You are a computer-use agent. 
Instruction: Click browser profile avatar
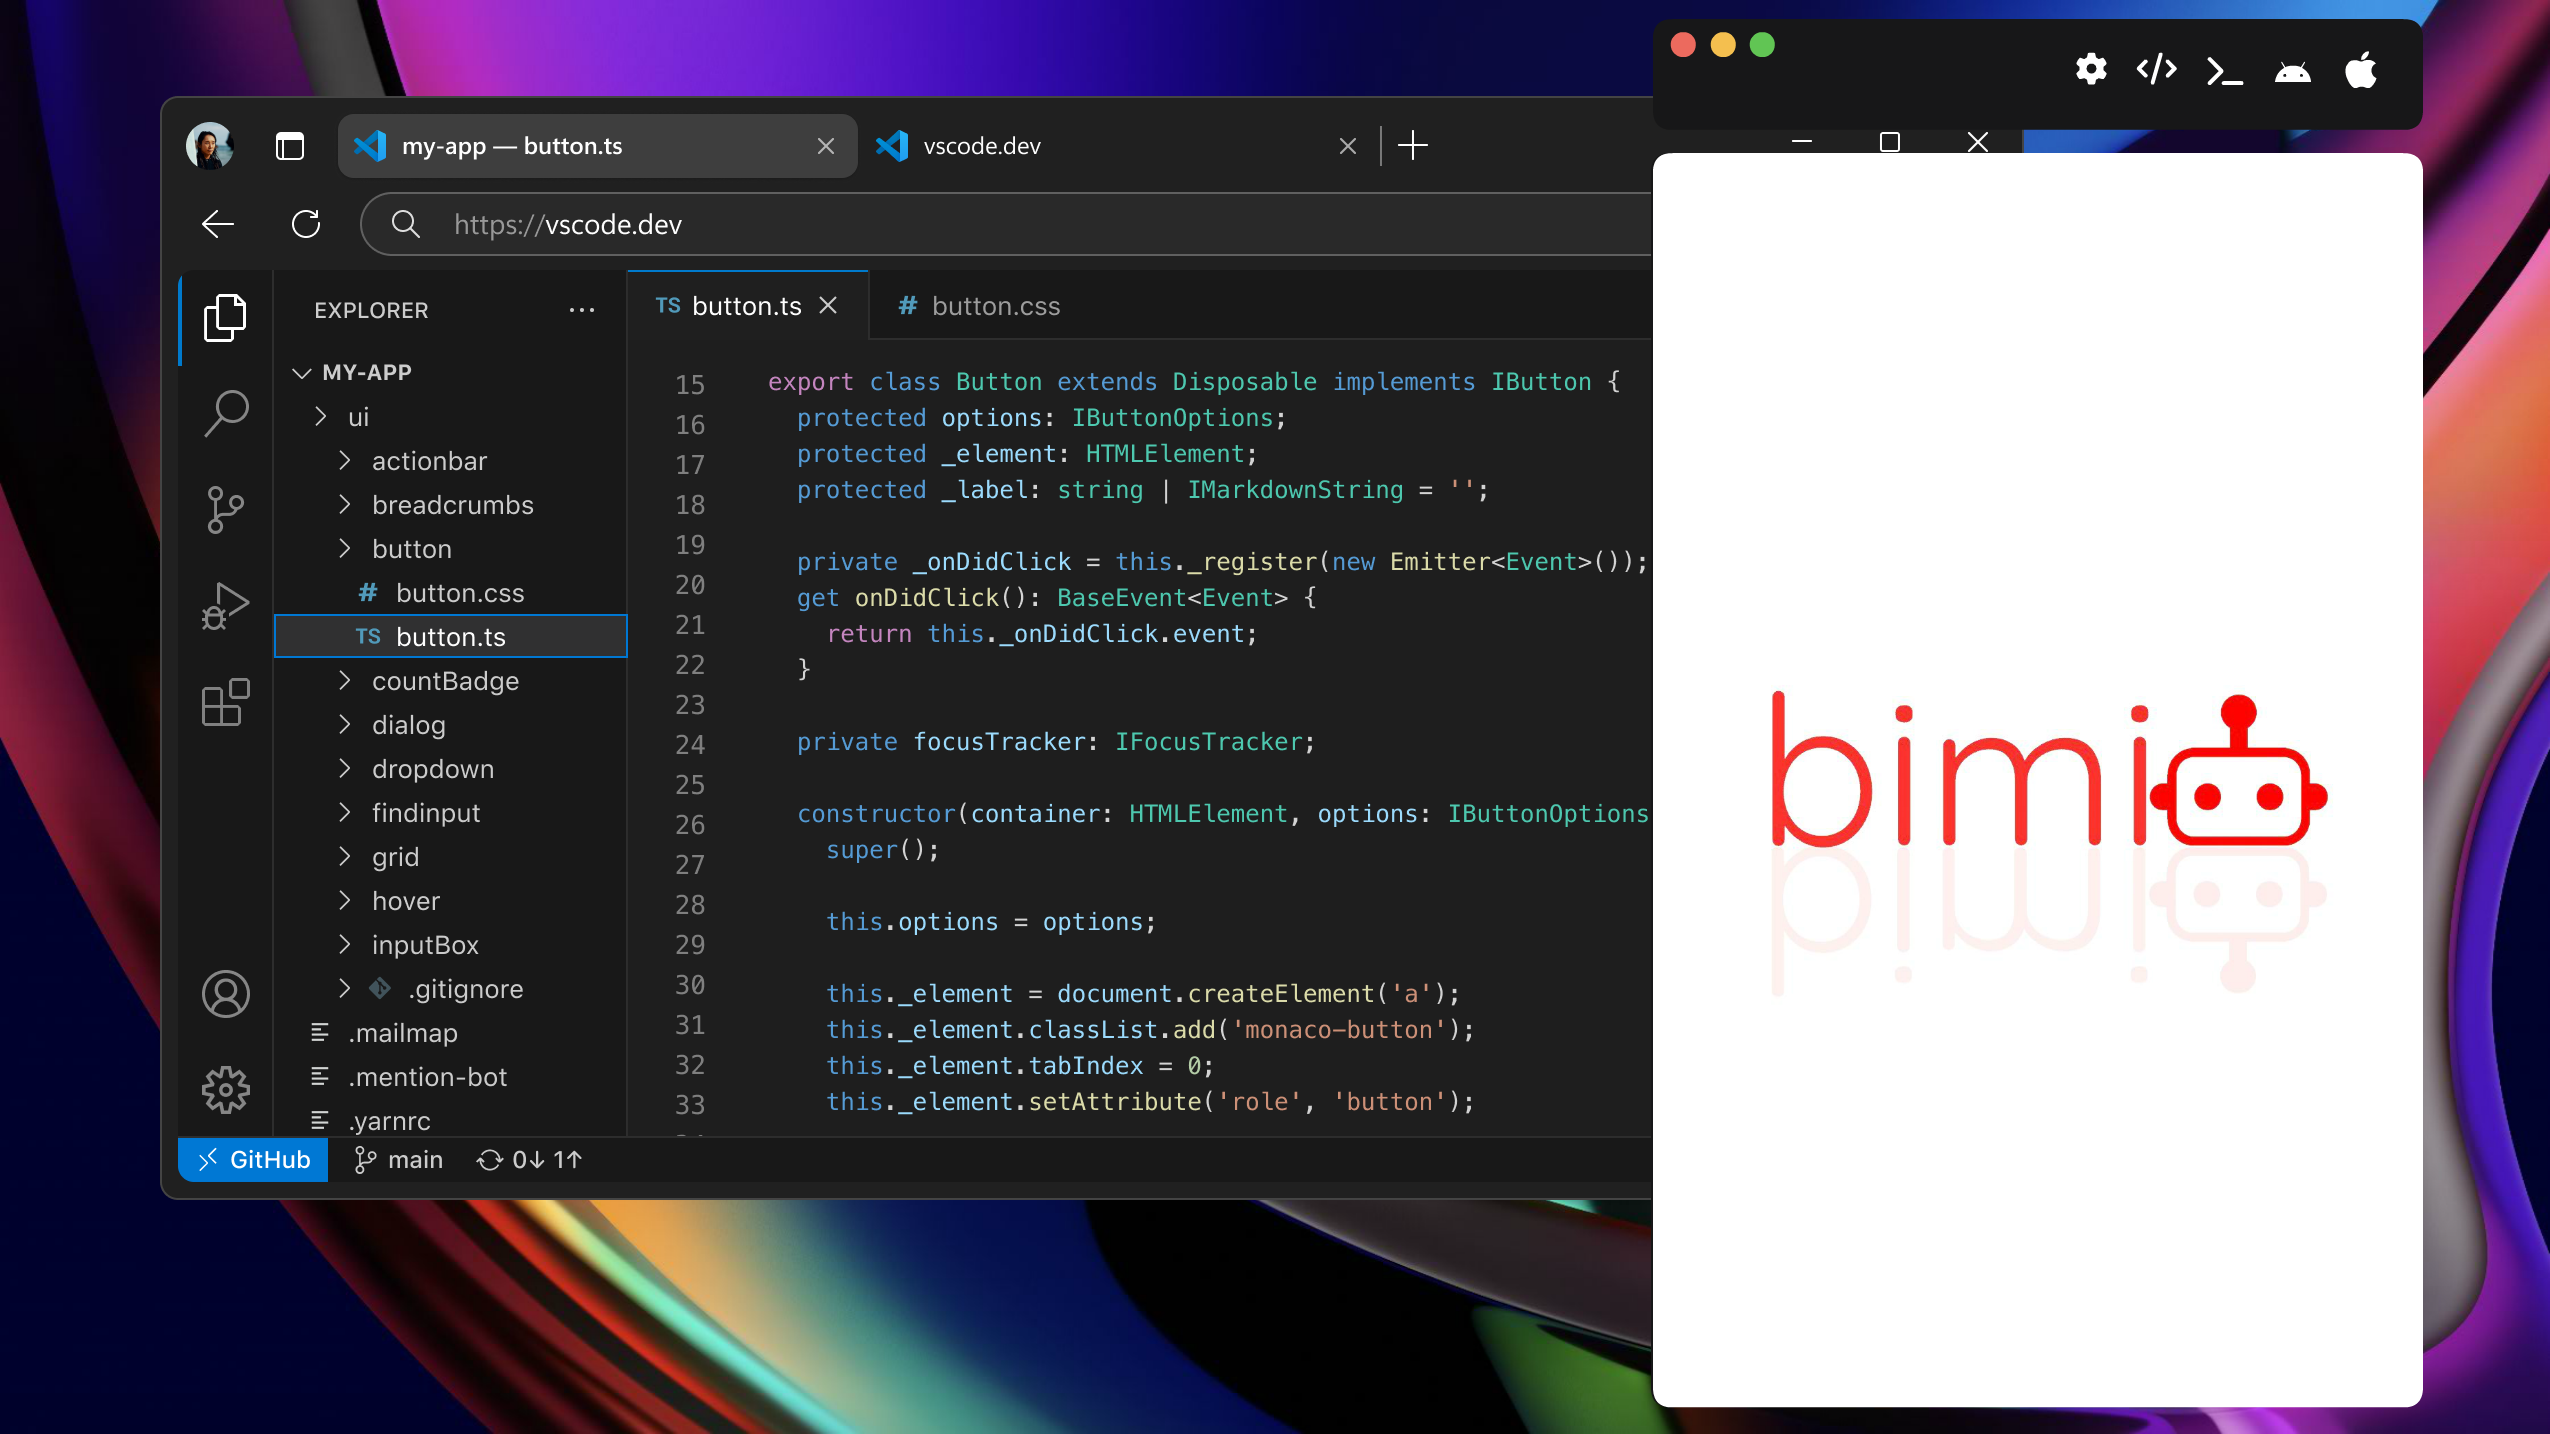pyautogui.click(x=209, y=146)
